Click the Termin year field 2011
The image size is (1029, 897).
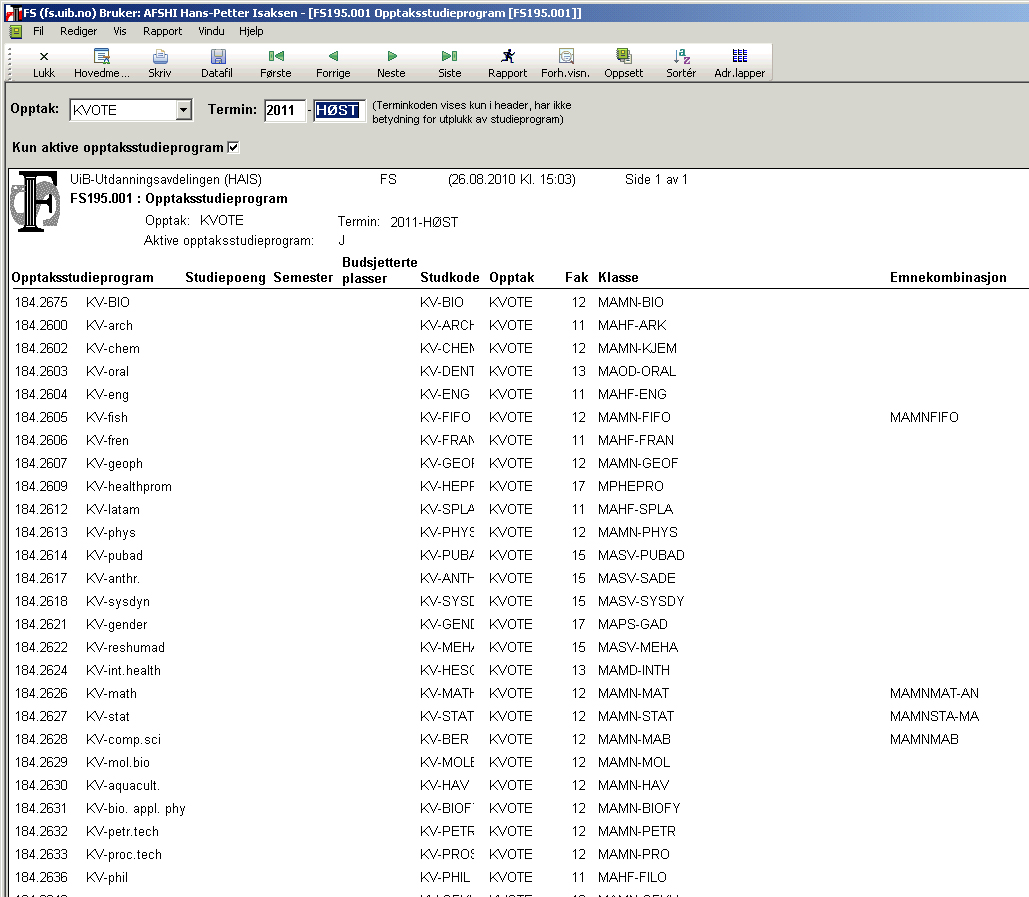pyautogui.click(x=285, y=110)
